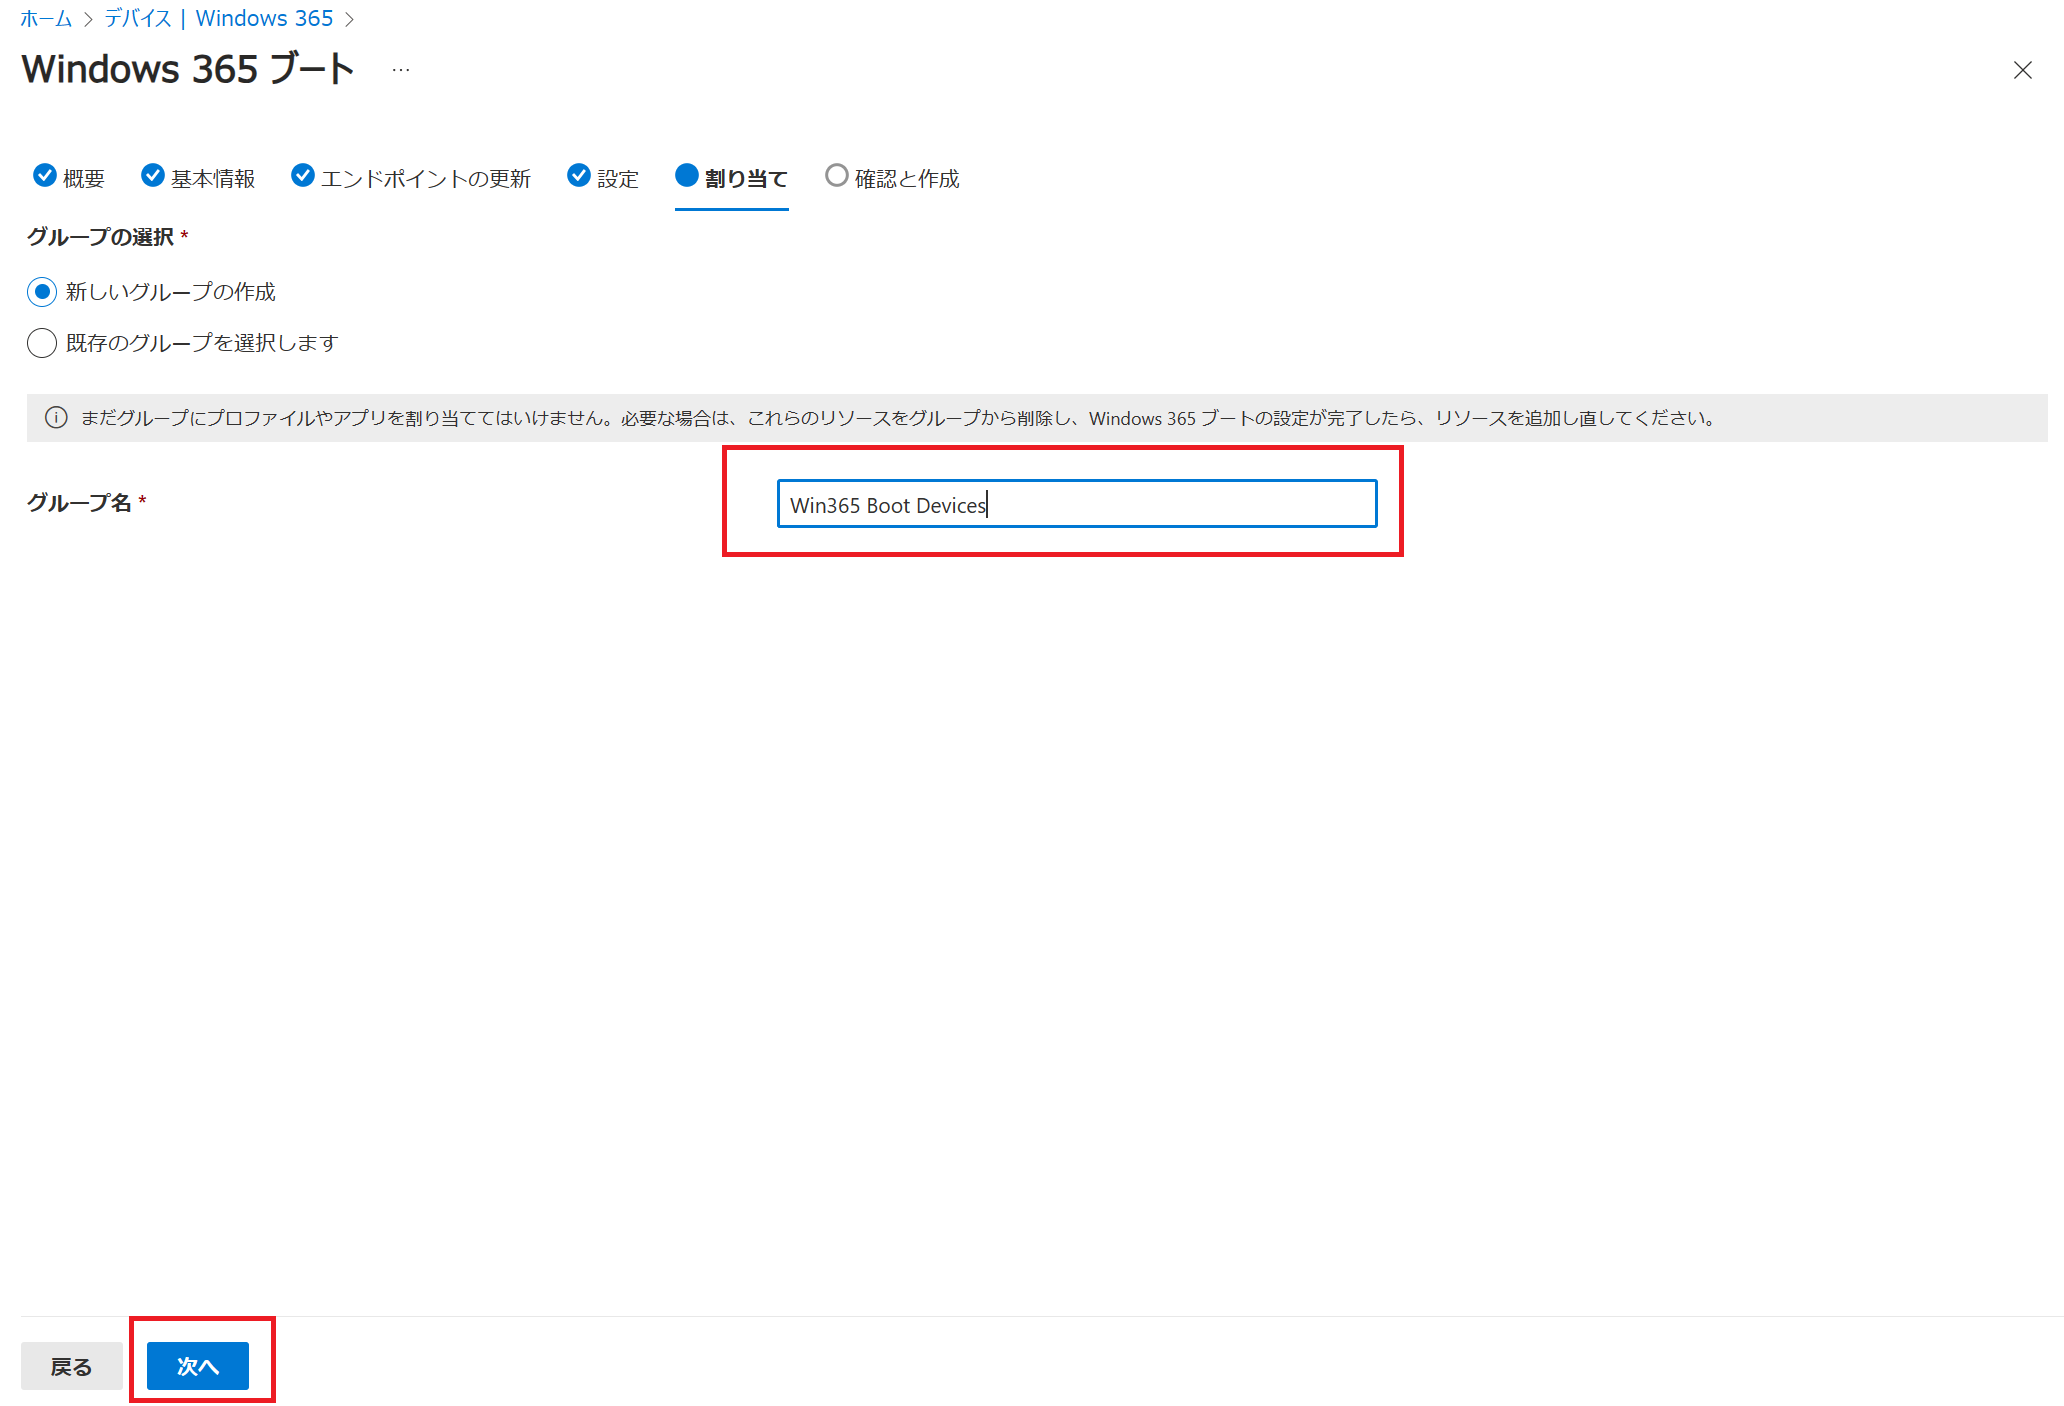Image resolution: width=2064 pixels, height=1406 pixels.
Task: Open the デバイス | Windows 365 breadcrumb
Action: point(218,18)
